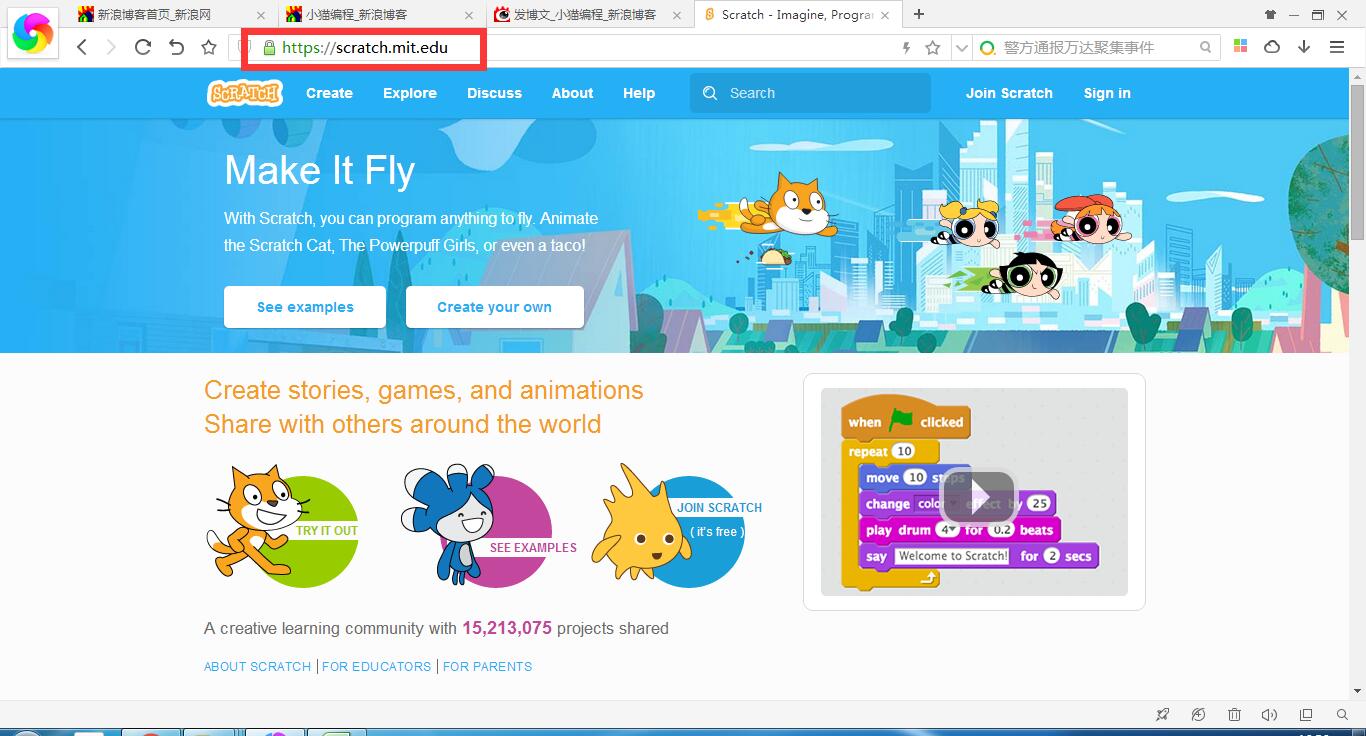The image size is (1366, 736).
Task: Click the 360 browser logo icon
Action: coord(33,34)
